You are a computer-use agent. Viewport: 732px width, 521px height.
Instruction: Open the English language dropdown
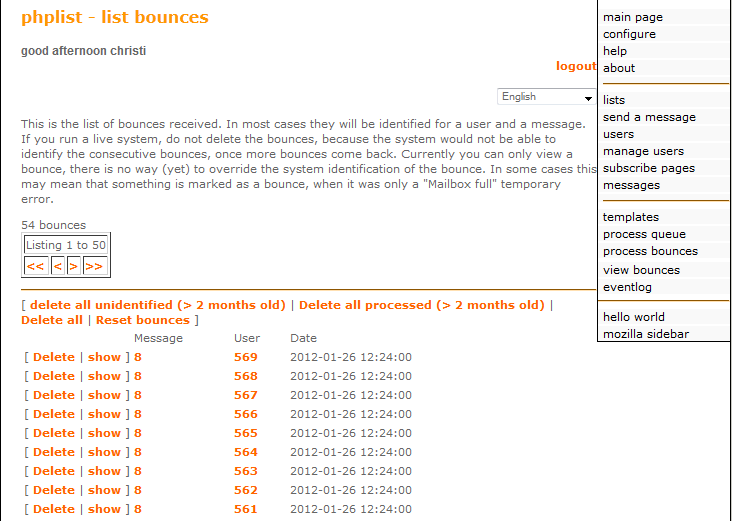pyautogui.click(x=547, y=97)
